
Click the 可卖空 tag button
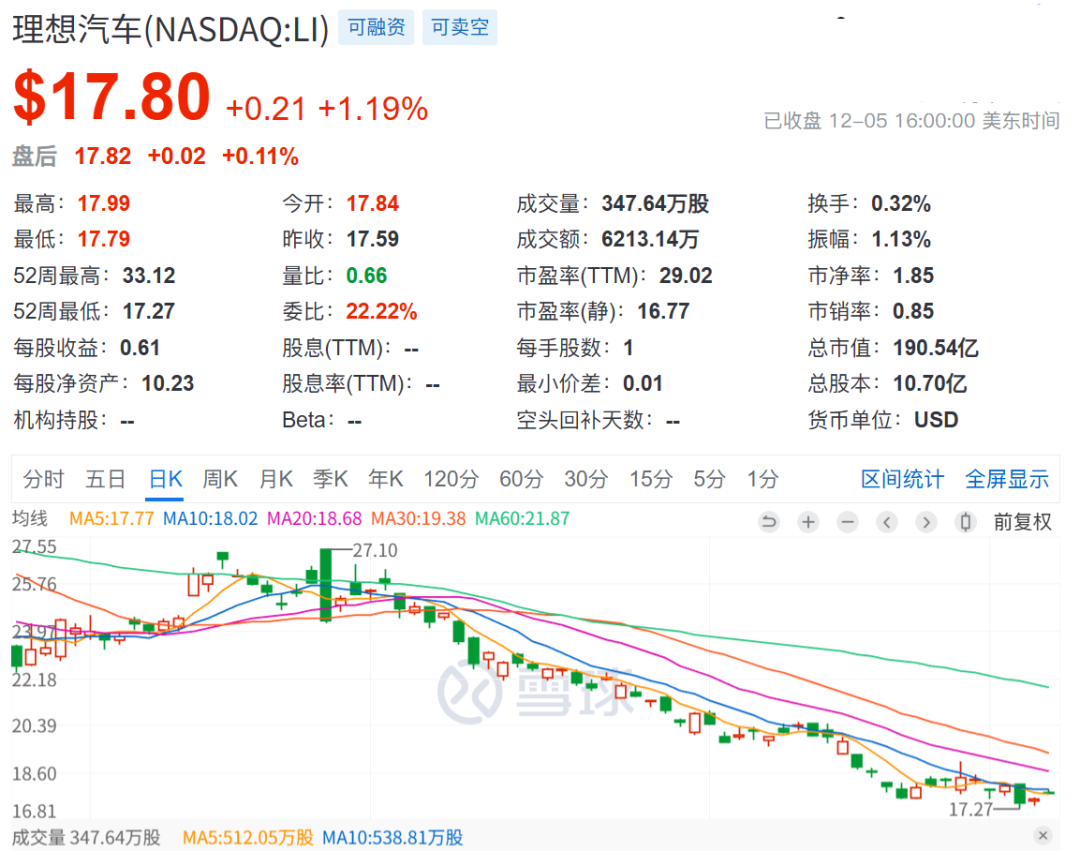(x=460, y=28)
